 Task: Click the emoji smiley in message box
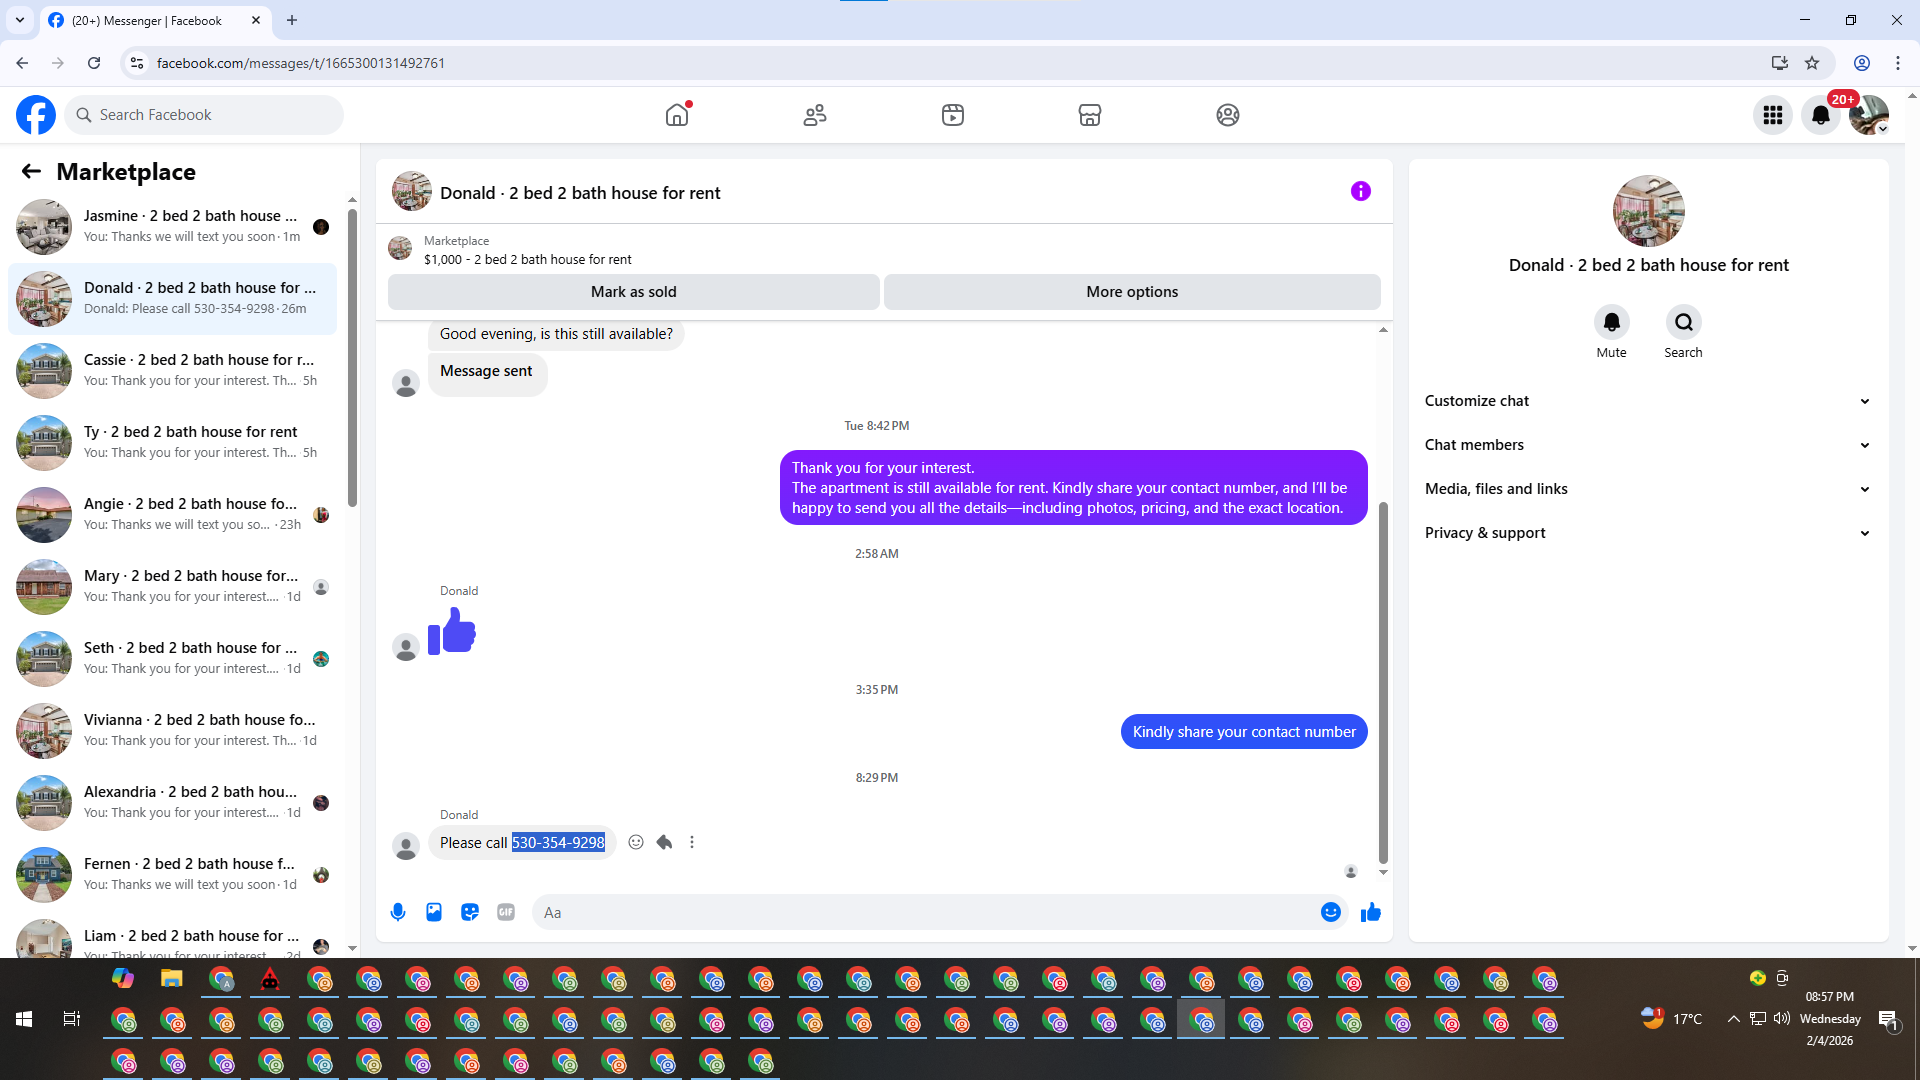point(1330,912)
